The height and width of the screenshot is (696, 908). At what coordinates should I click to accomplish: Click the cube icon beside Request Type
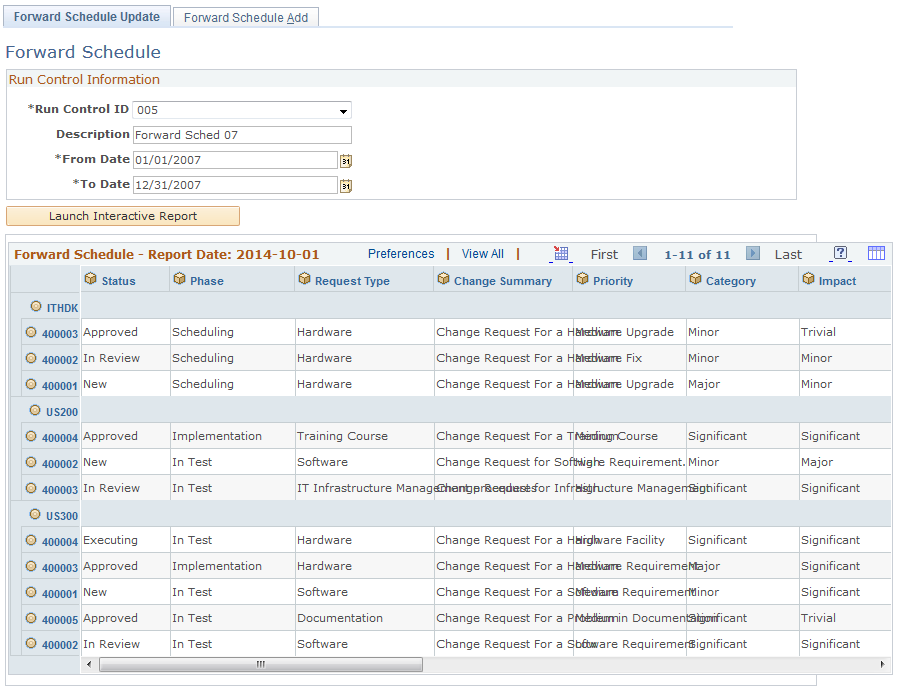(x=305, y=279)
